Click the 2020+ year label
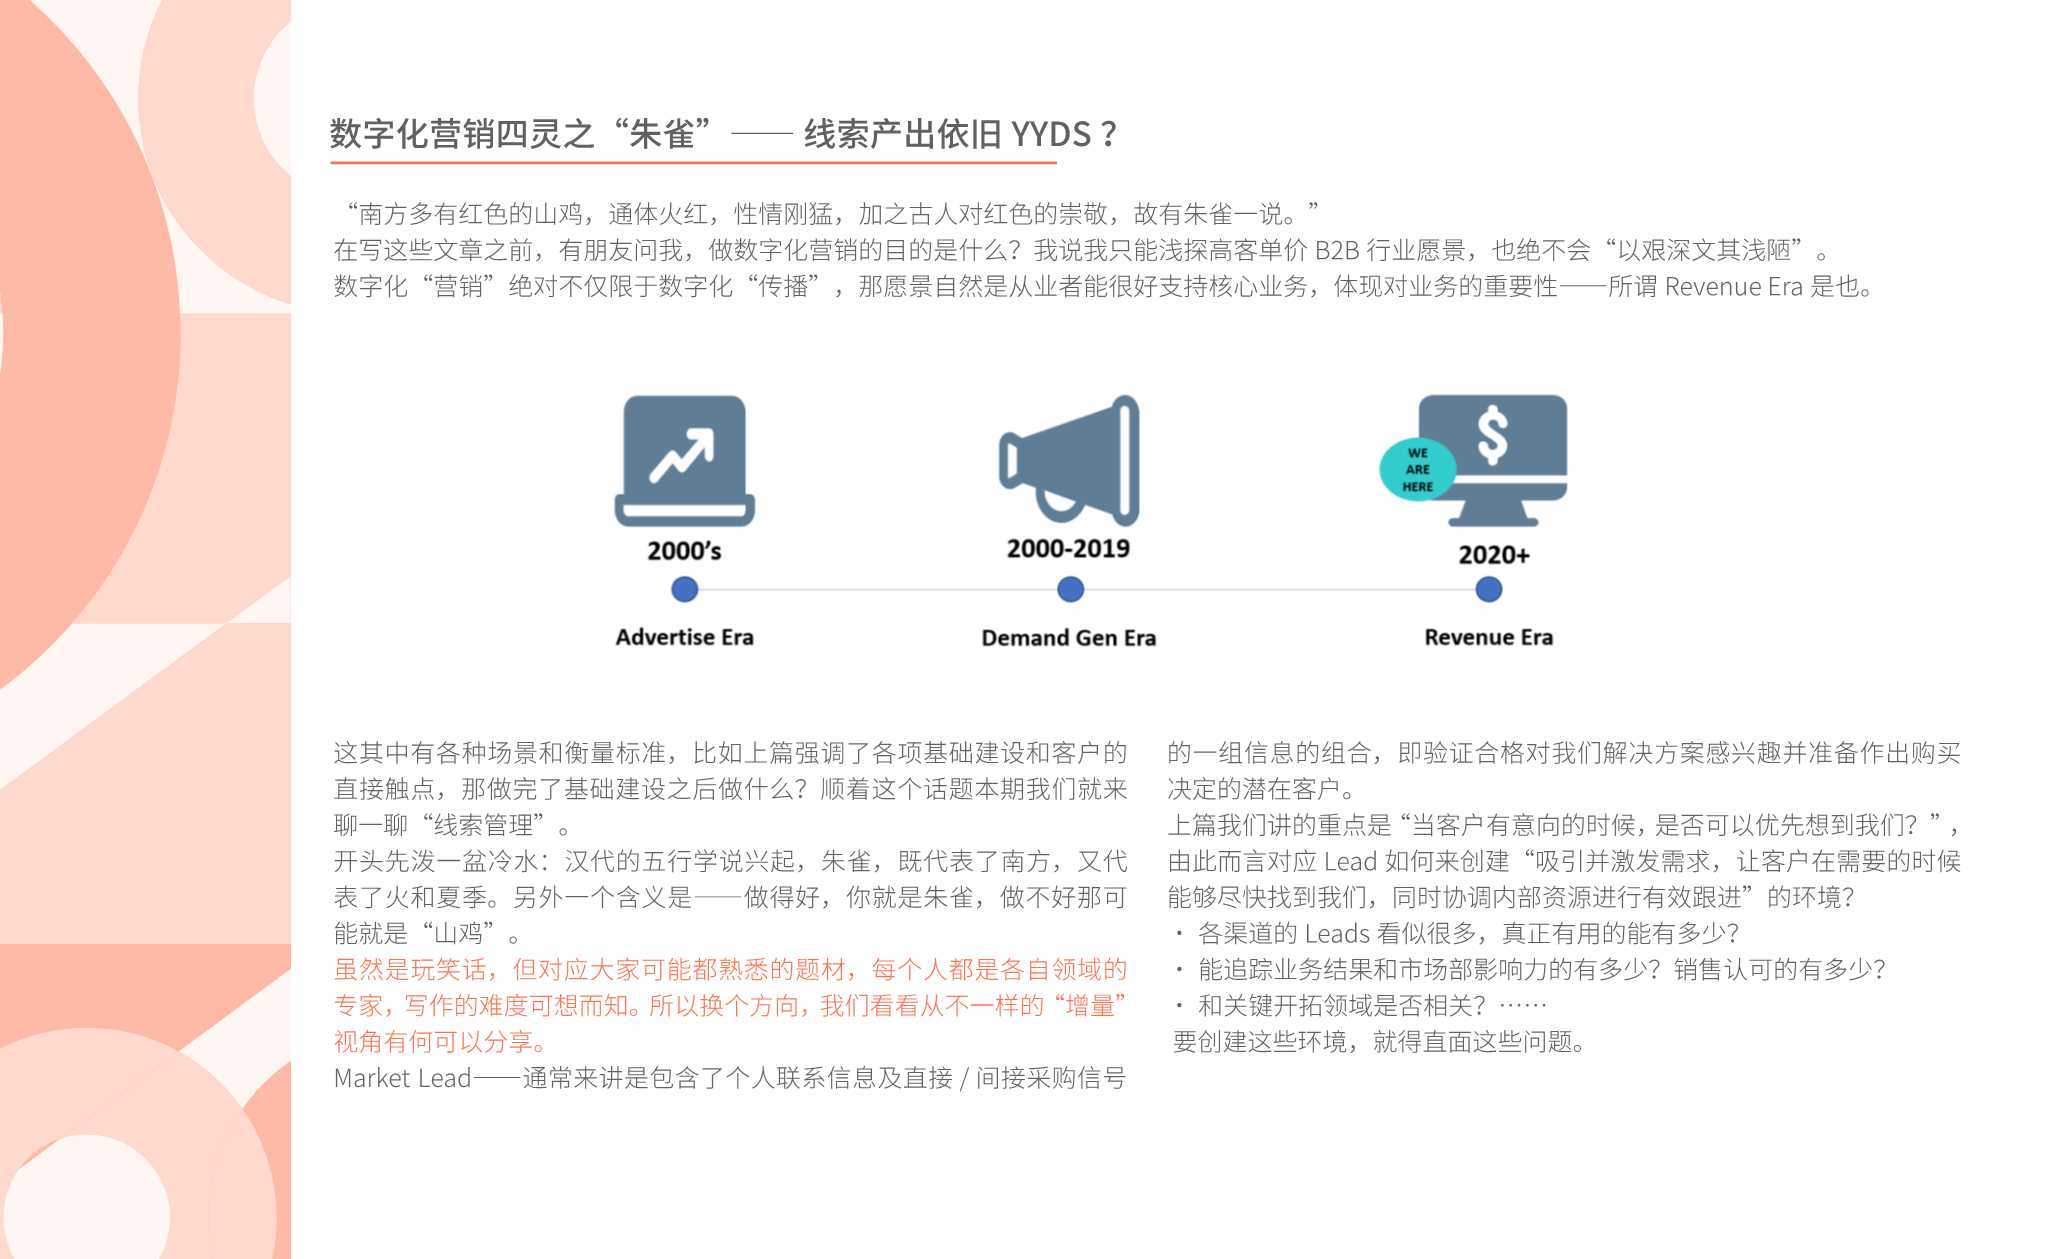The height and width of the screenshot is (1259, 2047). tap(1494, 555)
